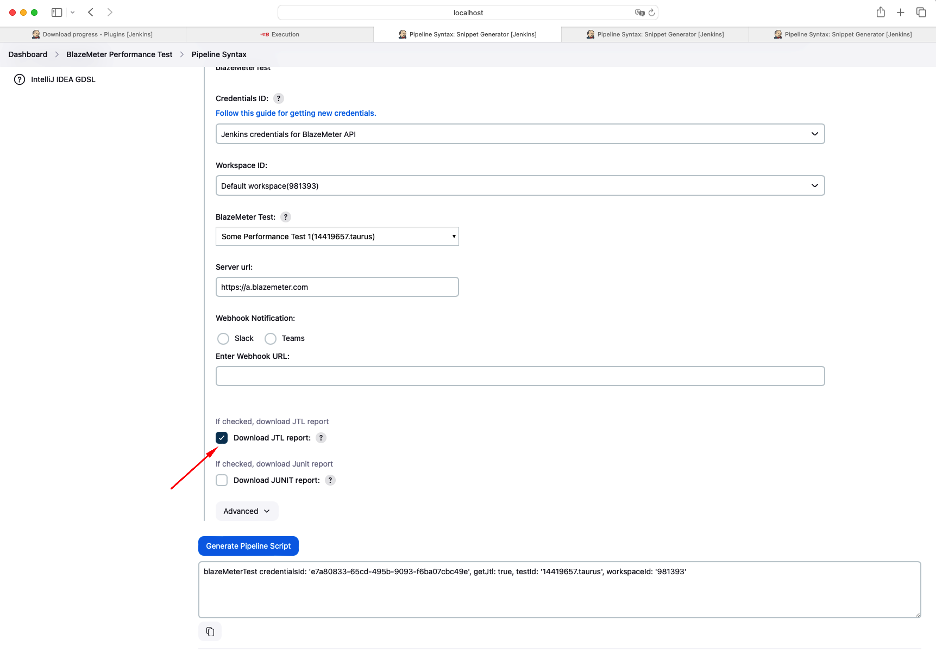Click the localhost address bar
Screen dimensions: 936x652
pyautogui.click(x=468, y=13)
